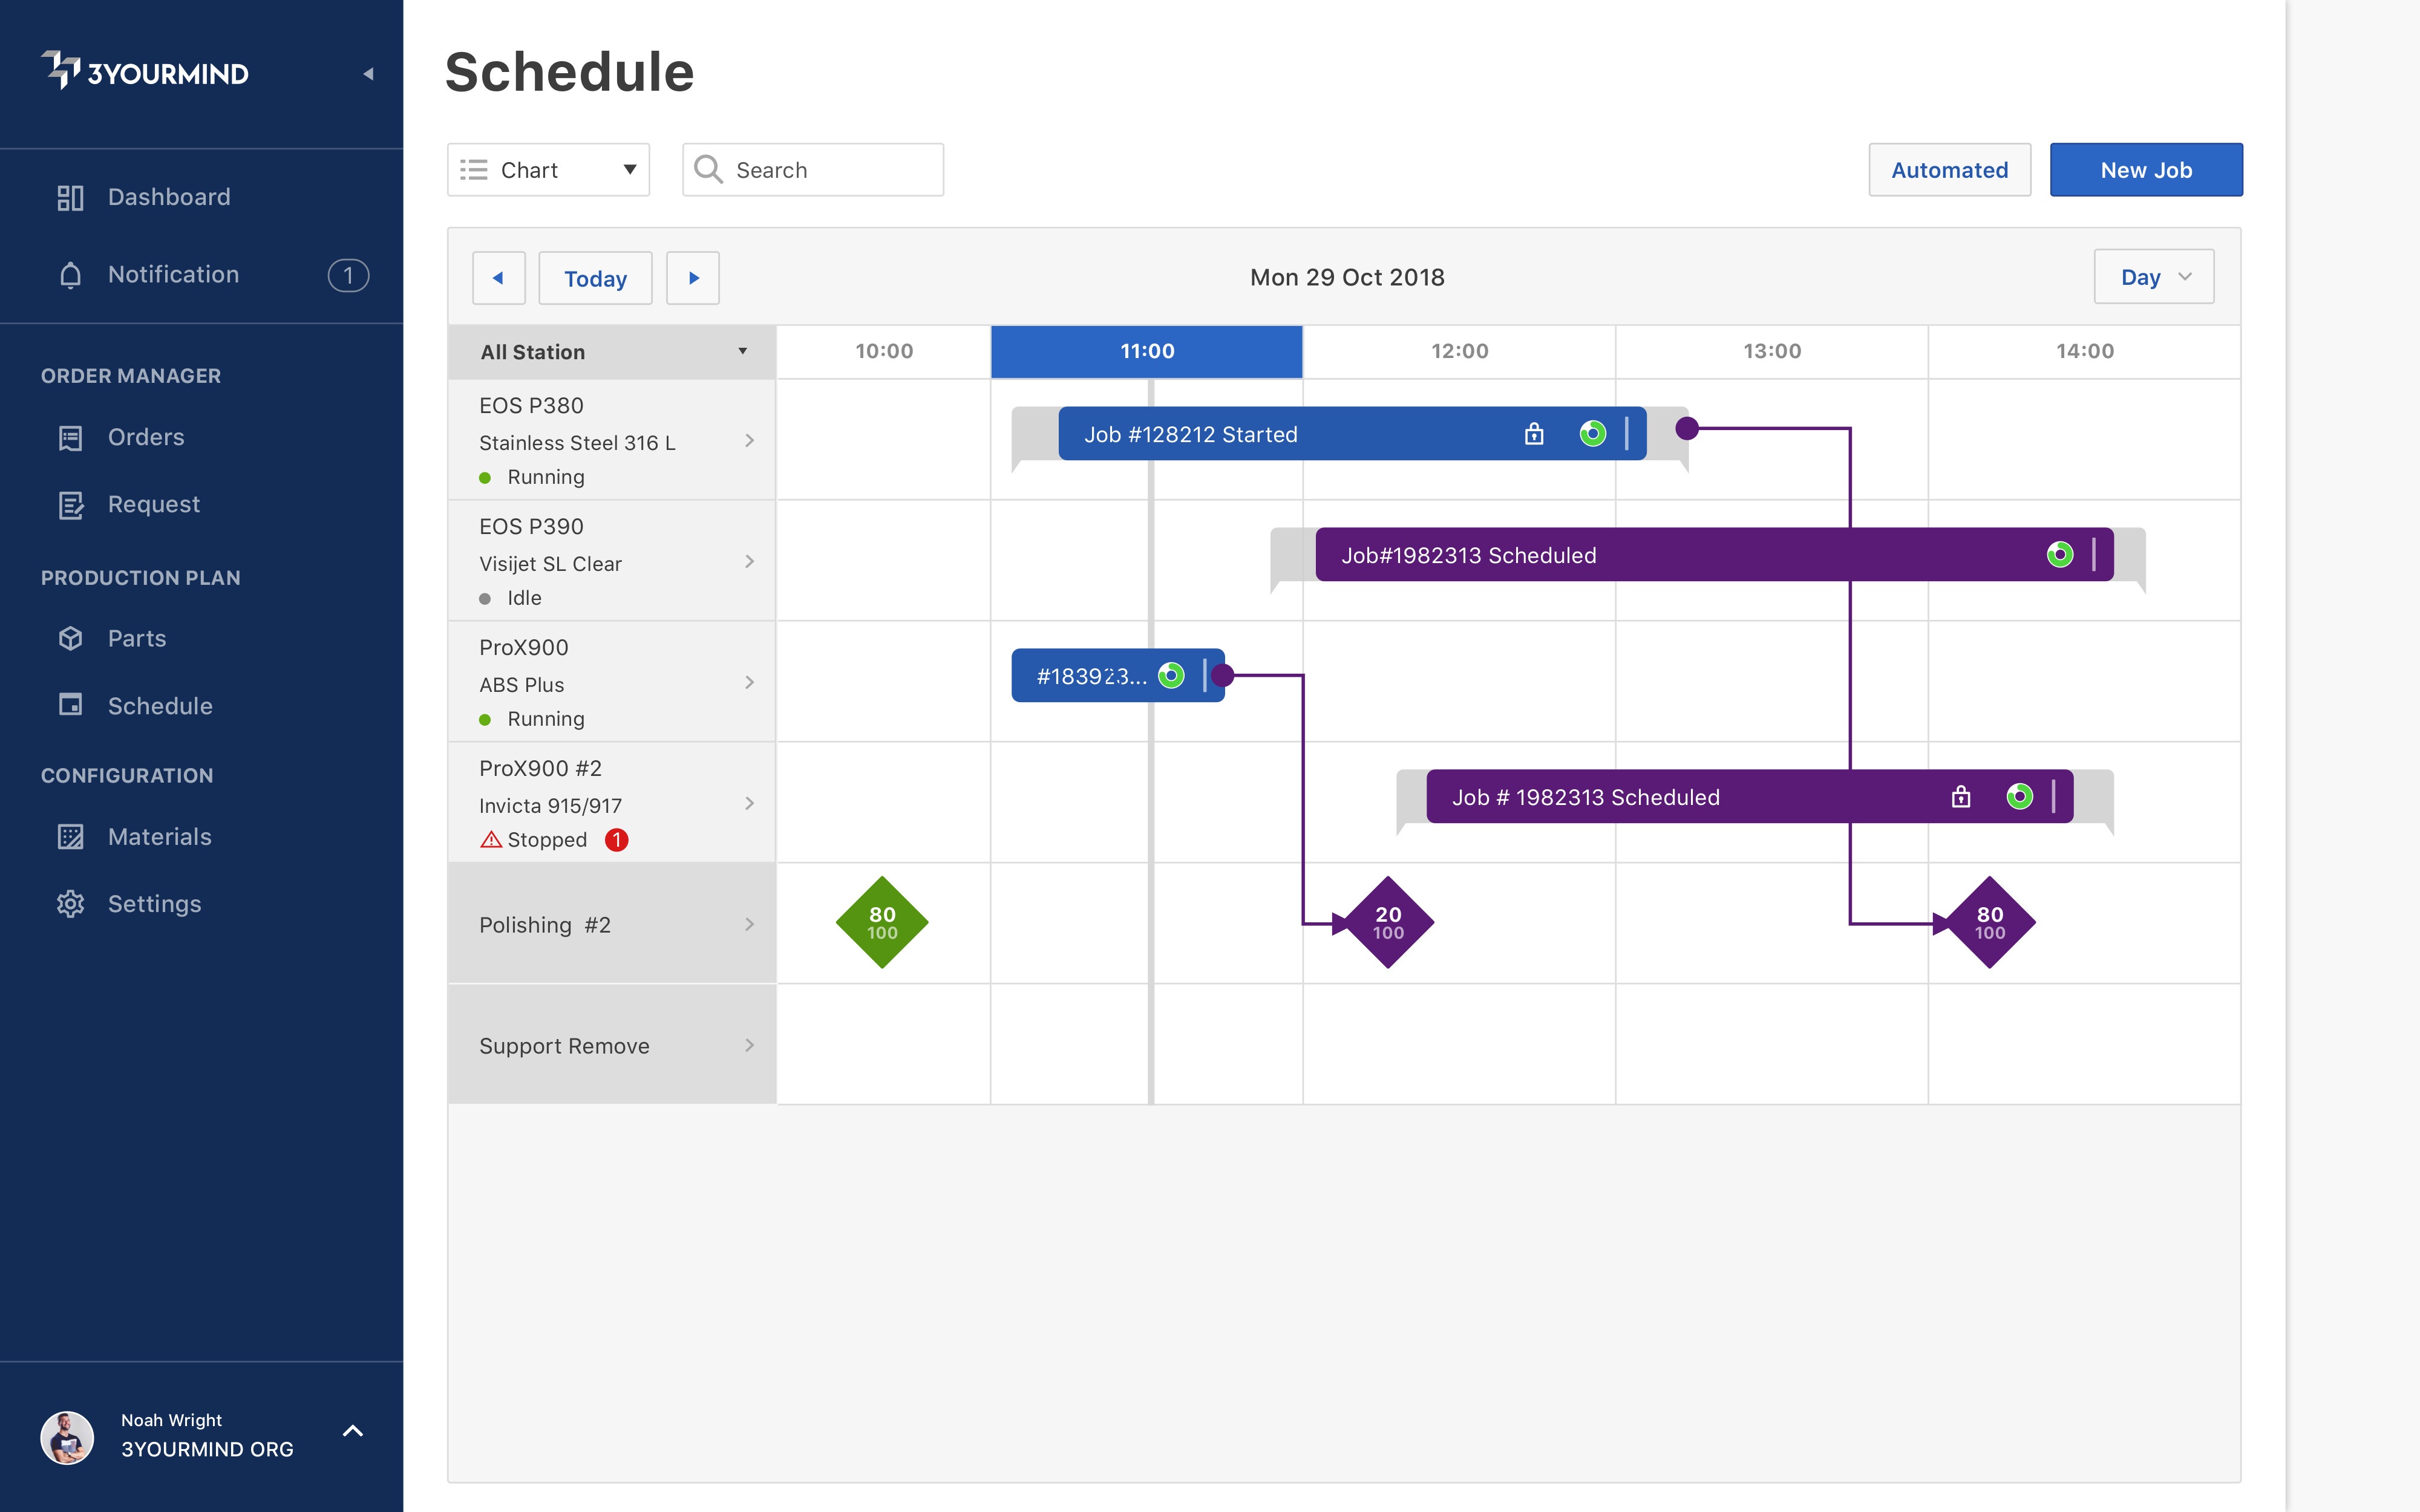The height and width of the screenshot is (1512, 2420).
Task: Open the Notification bell in the sidebar
Action: 173,274
